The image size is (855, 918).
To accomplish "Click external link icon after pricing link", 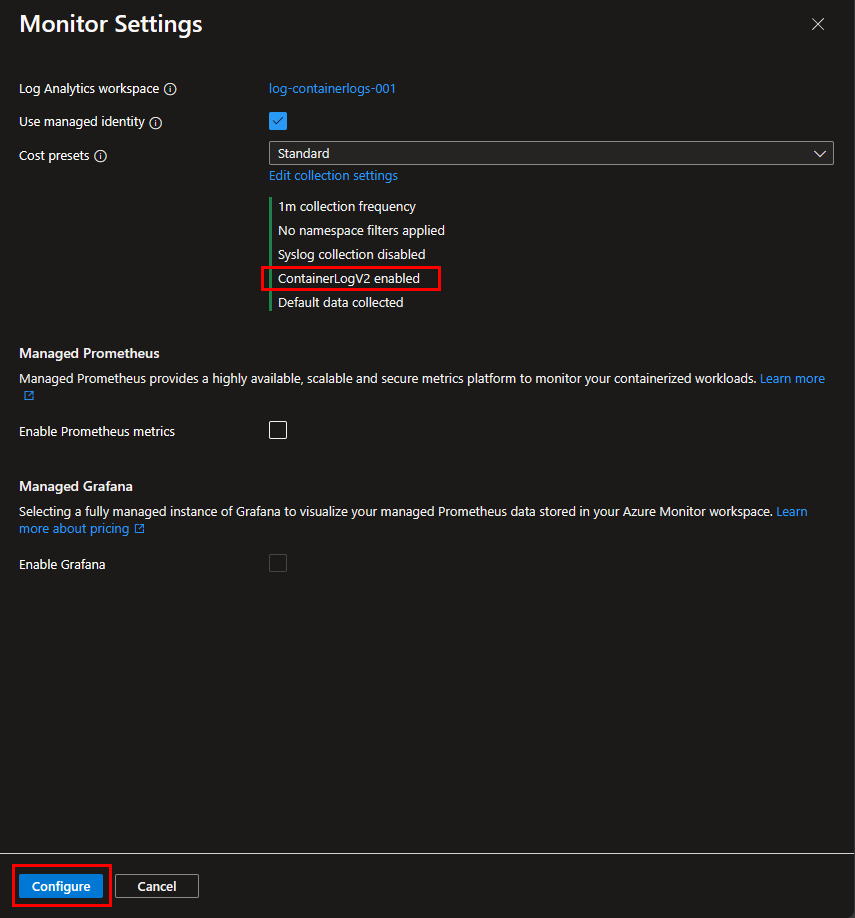I will tap(139, 529).
